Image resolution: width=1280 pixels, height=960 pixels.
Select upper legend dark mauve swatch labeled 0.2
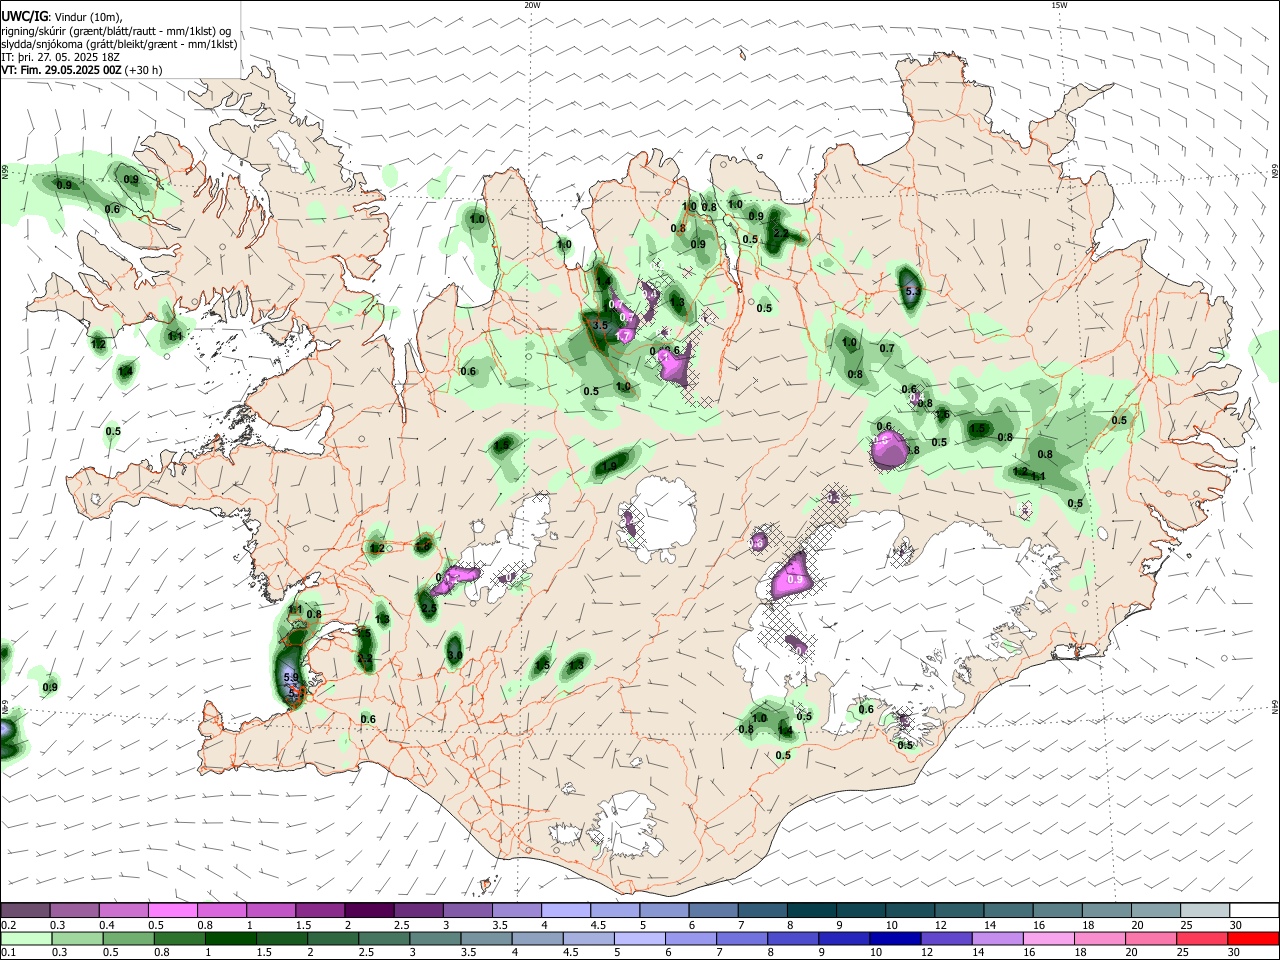coord(25,910)
